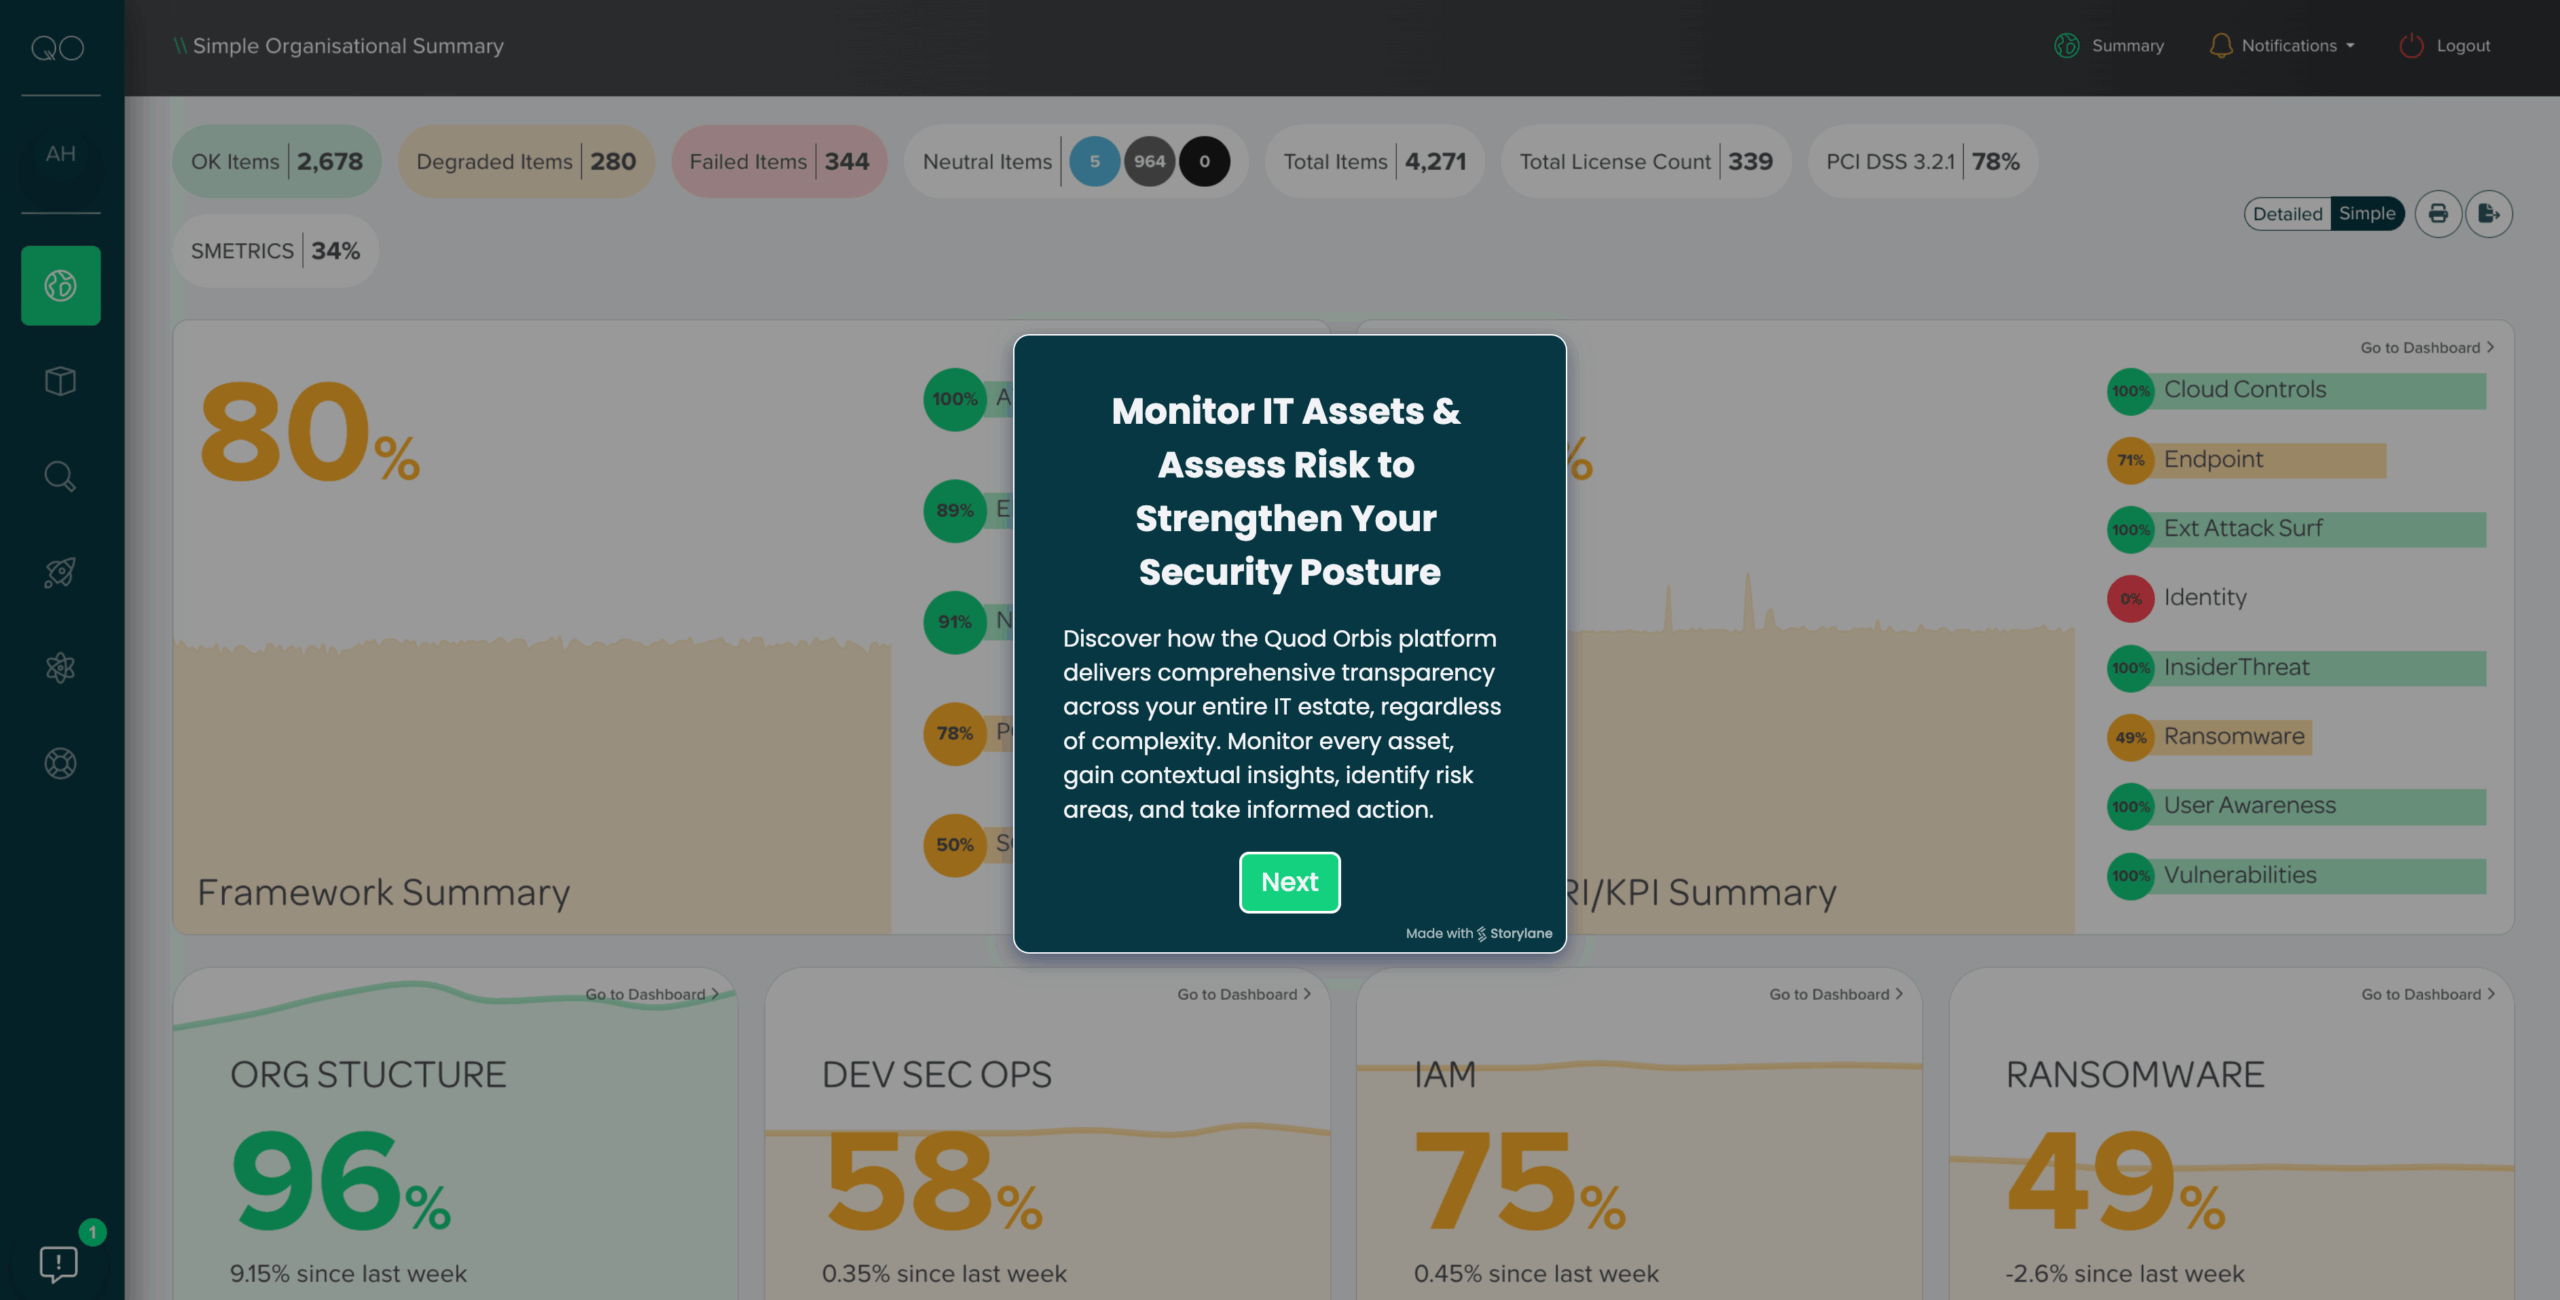Open the Made with Storylane link
2560x1300 pixels.
click(x=1479, y=933)
